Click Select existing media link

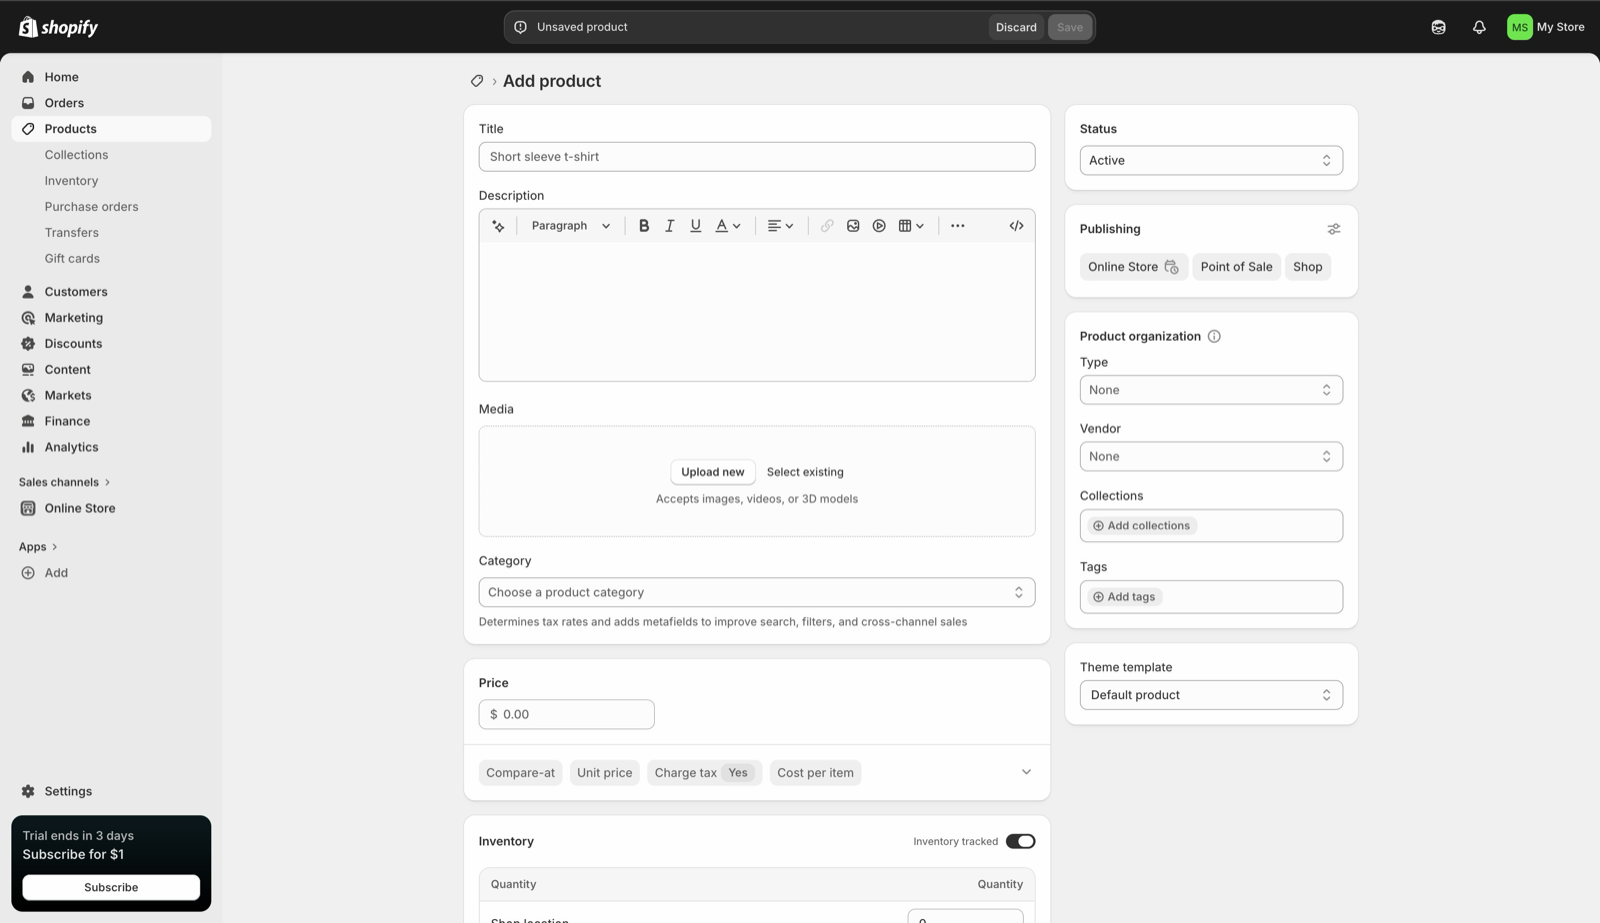click(805, 472)
